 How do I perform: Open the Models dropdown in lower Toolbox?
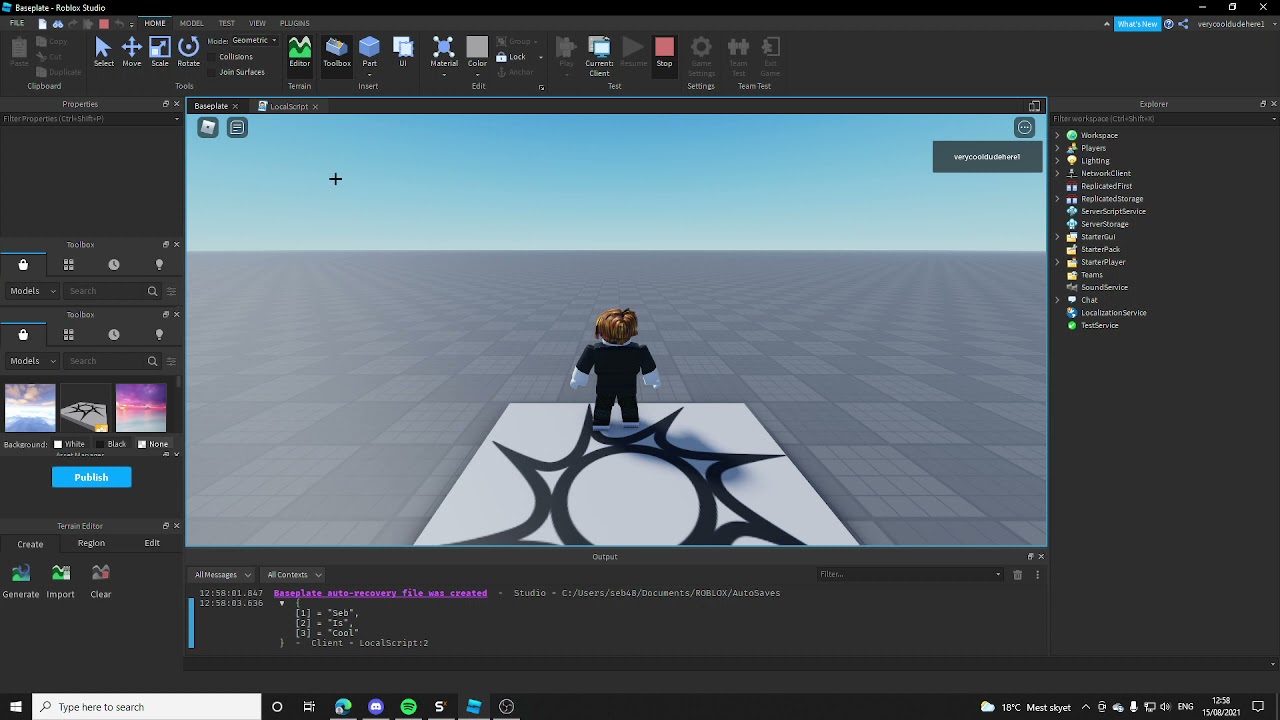pyautogui.click(x=30, y=361)
